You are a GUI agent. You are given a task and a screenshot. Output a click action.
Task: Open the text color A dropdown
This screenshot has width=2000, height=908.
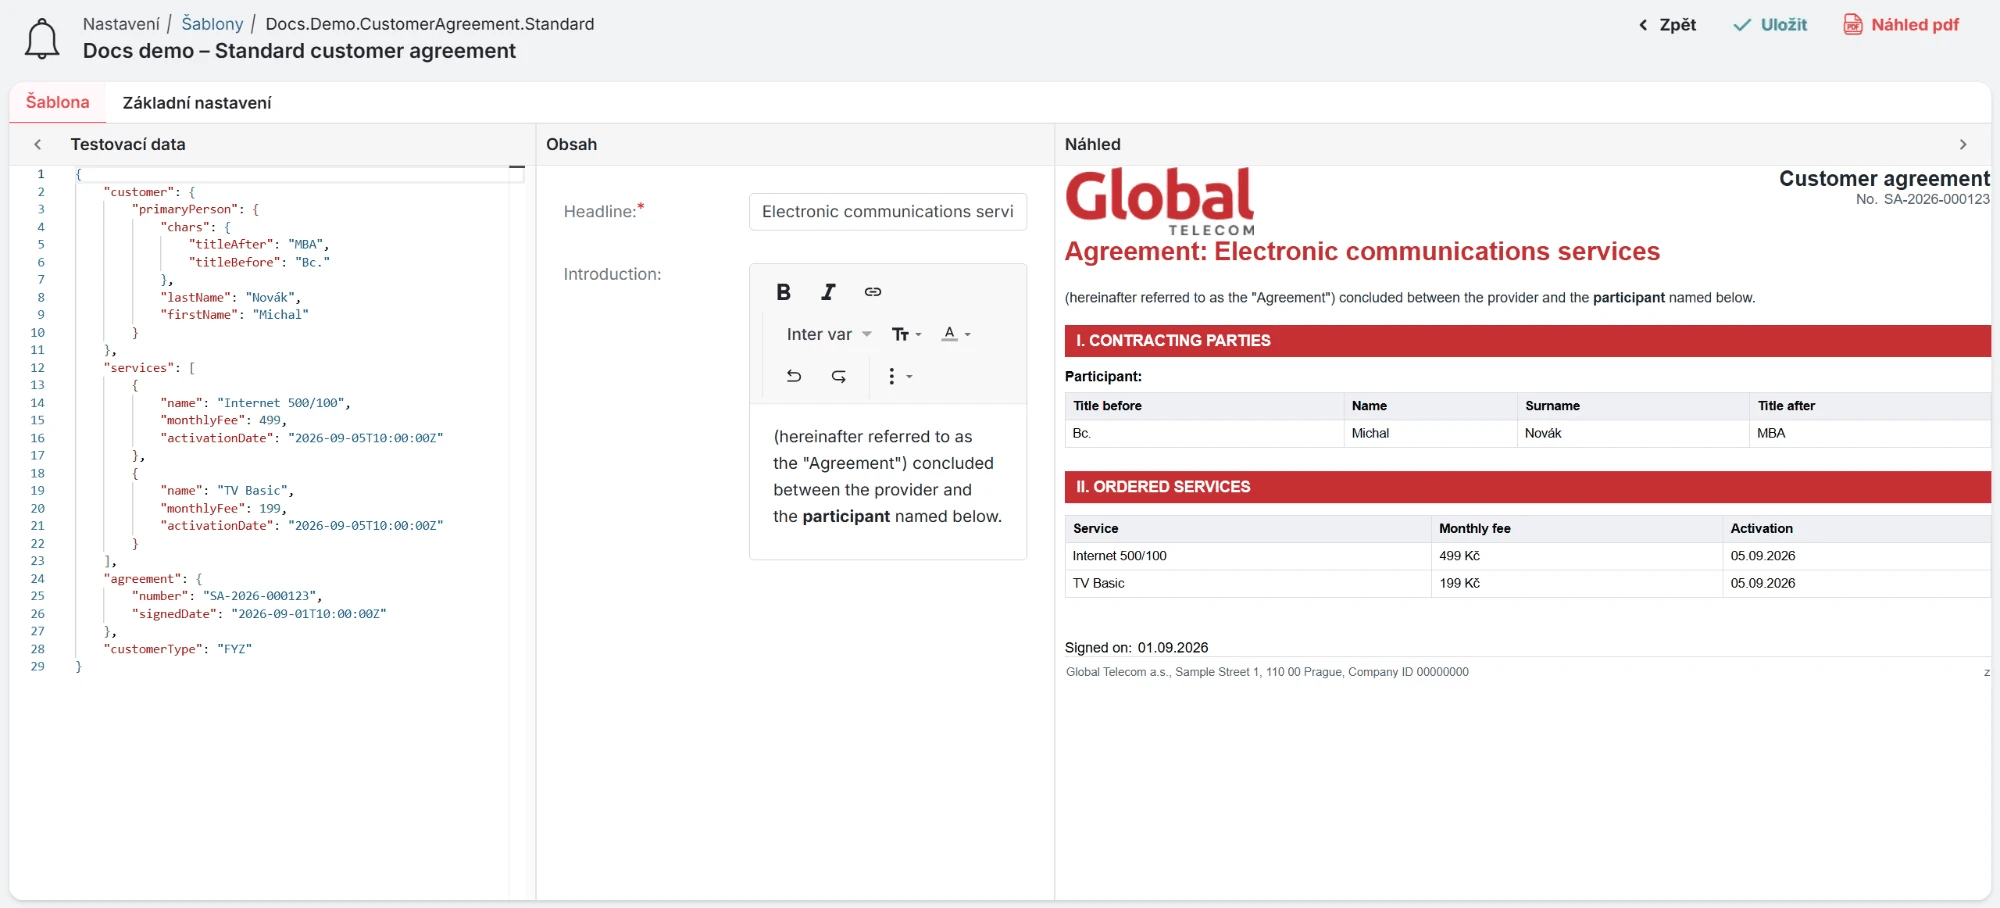pos(956,334)
